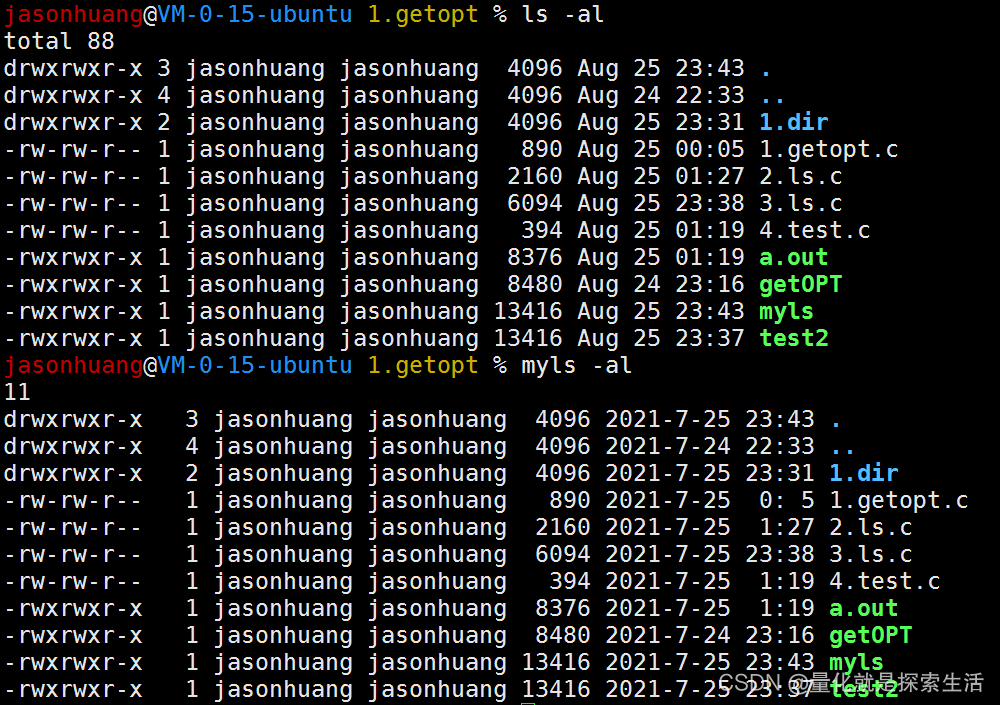Image resolution: width=1000 pixels, height=705 pixels.
Task: Click '1.getopt.c' in the ls -al listing
Action: (828, 149)
